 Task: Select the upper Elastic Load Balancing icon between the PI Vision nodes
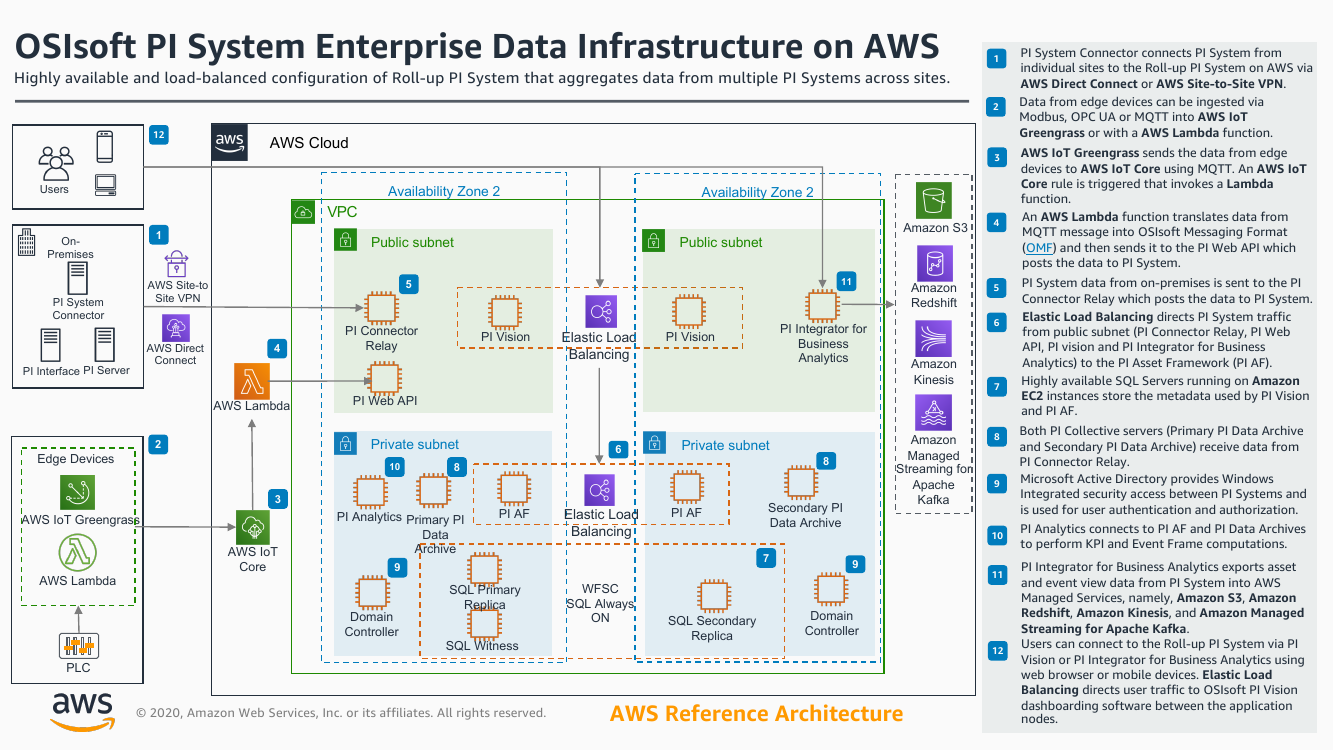tap(601, 311)
